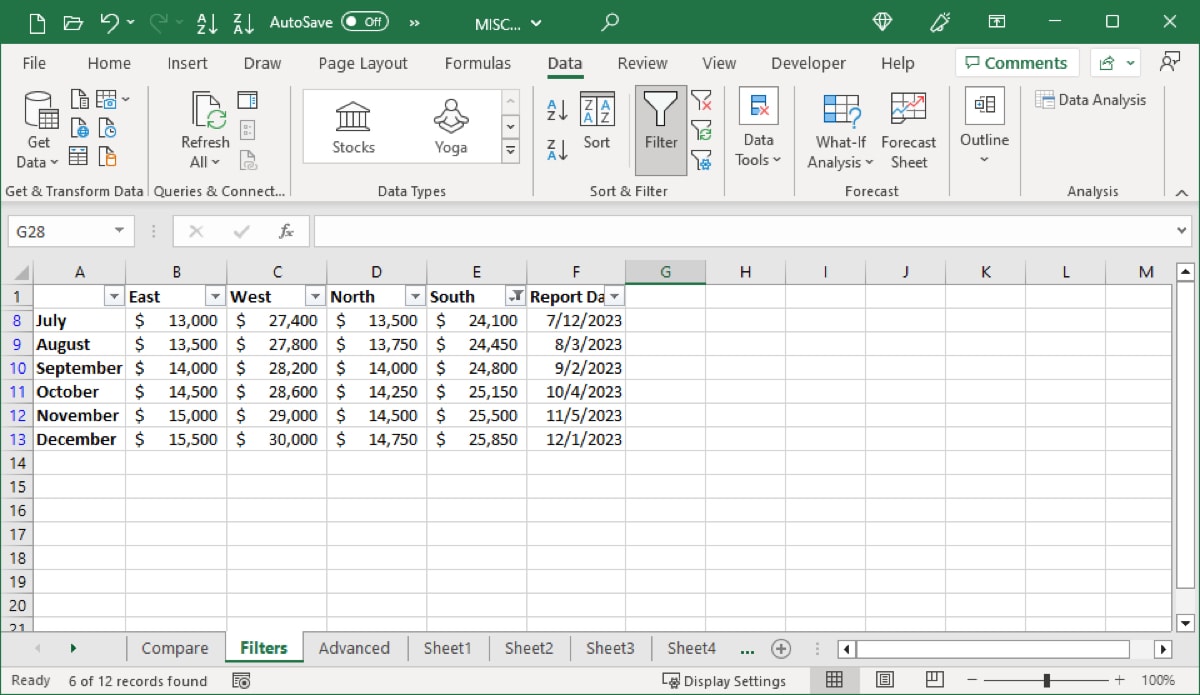Select the Yoga data type

tap(450, 122)
